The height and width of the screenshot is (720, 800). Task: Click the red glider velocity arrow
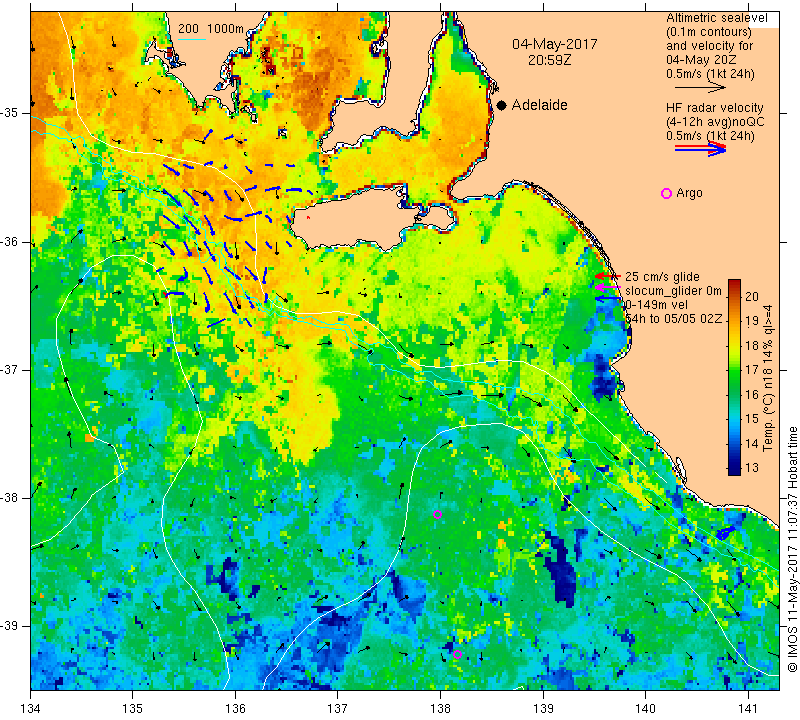(x=608, y=276)
